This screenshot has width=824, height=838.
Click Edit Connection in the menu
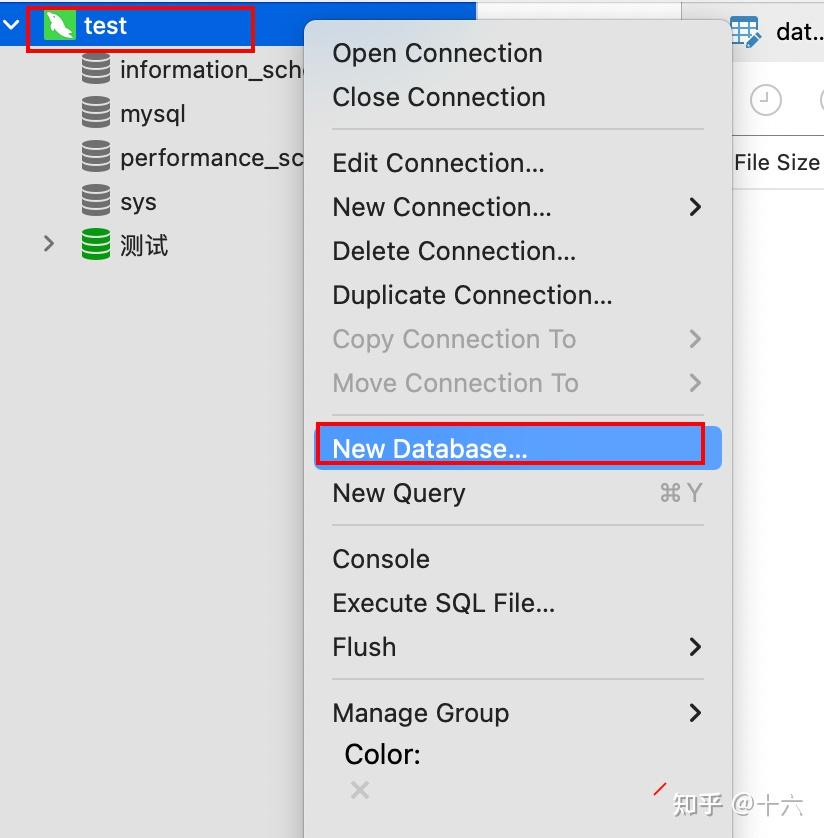click(x=438, y=163)
